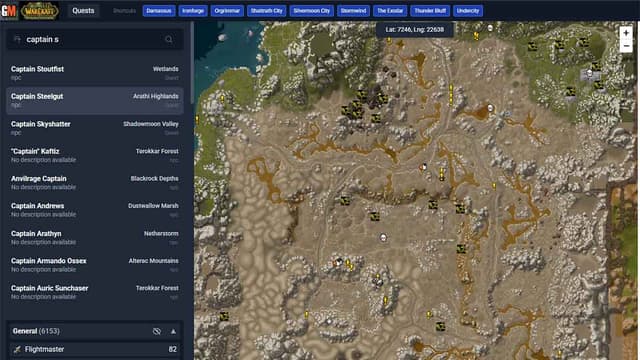Zoom out the map with minus button
This screenshot has width=640, height=360.
(x=626, y=46)
